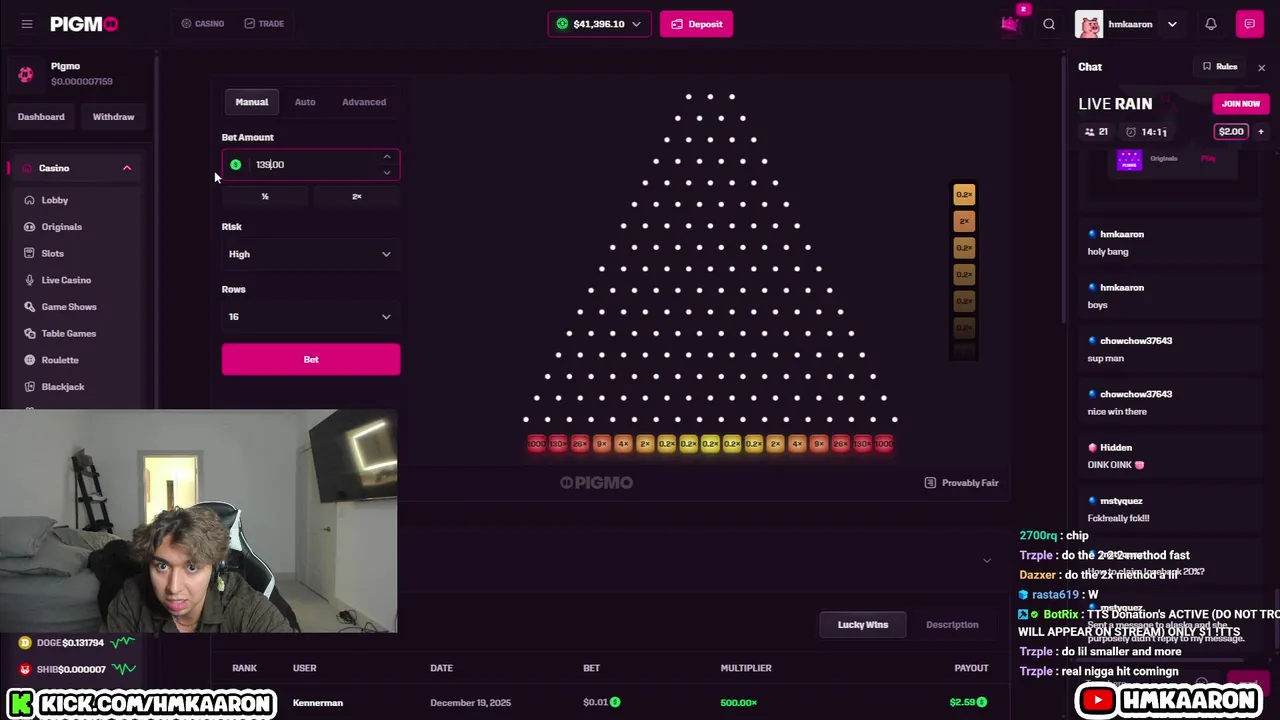This screenshot has width=1280, height=720.
Task: Click the green currency icon in bet field
Action: tap(236, 165)
